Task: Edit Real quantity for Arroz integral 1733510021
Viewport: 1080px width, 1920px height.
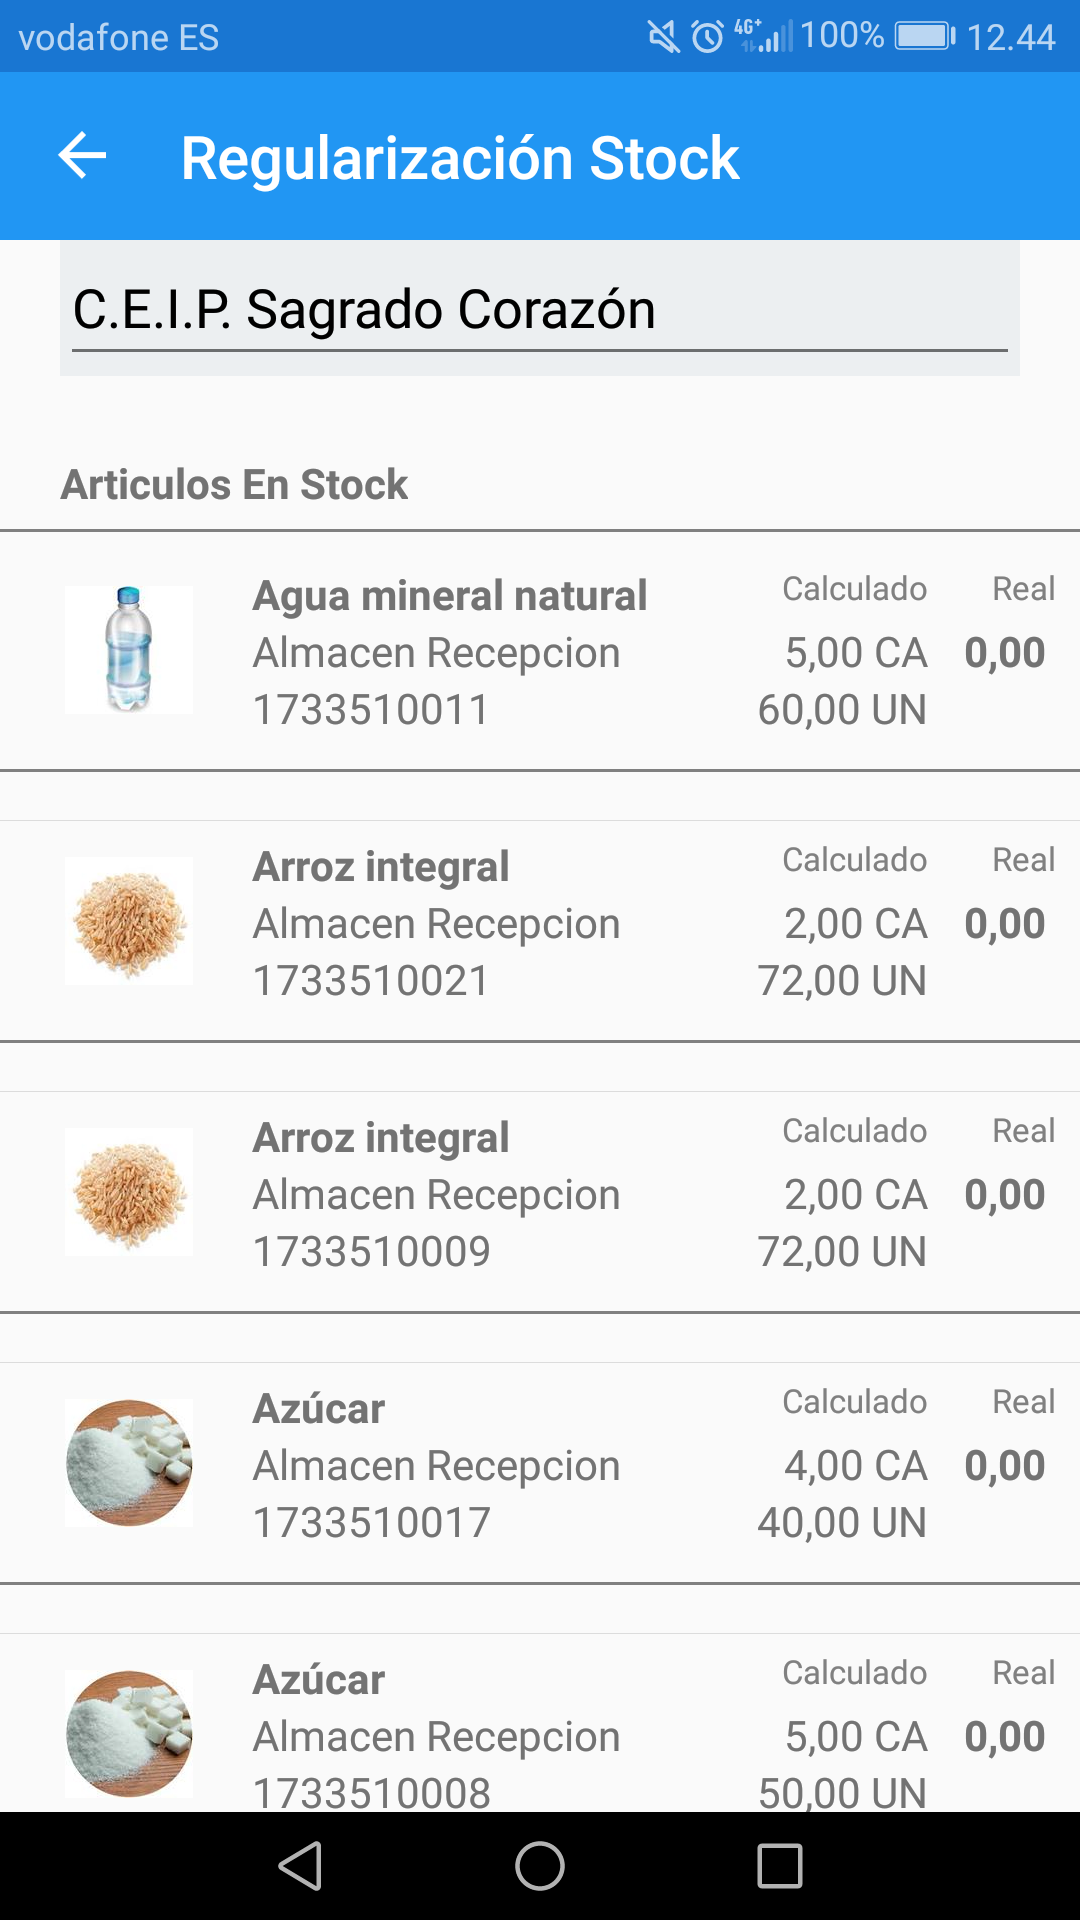Action: coord(1004,924)
